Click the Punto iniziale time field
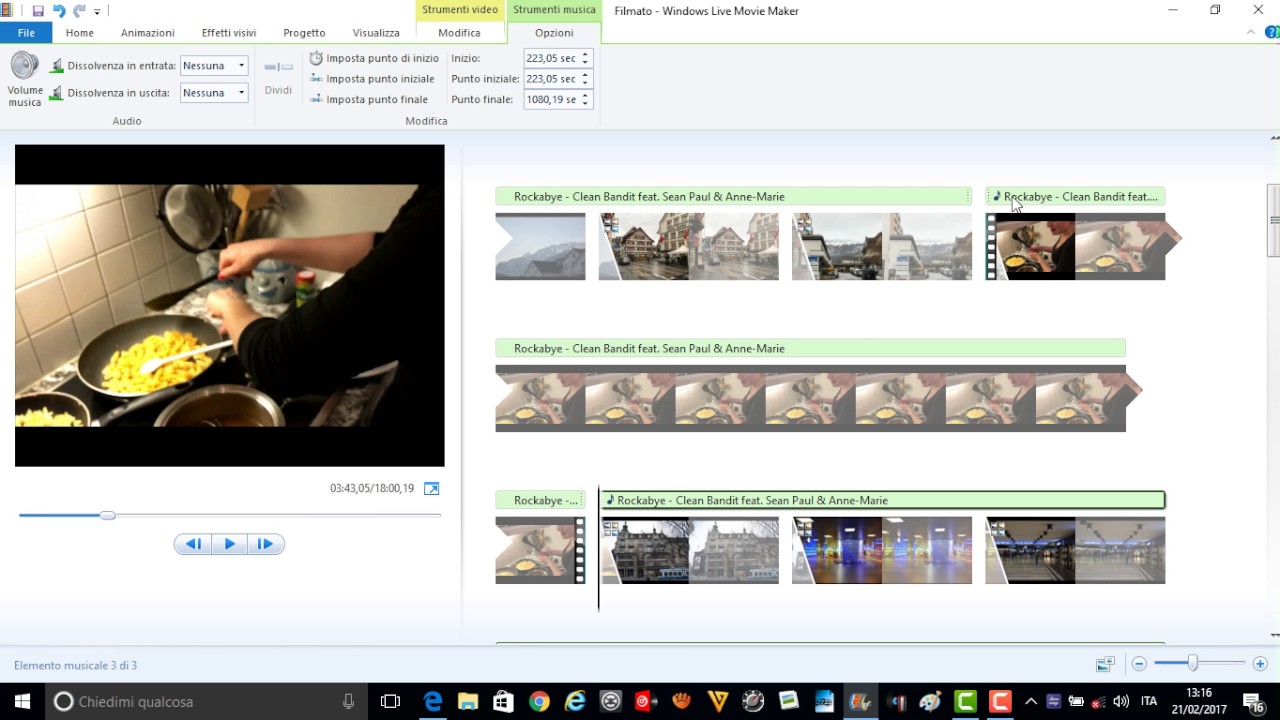Screen dimensions: 1280x720 pyautogui.click(x=551, y=79)
